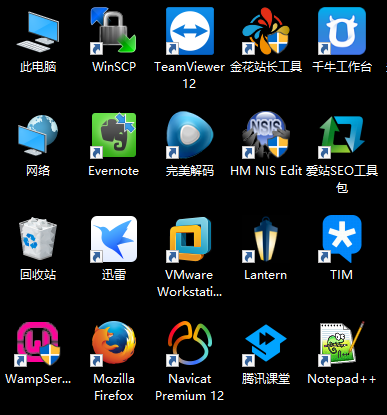Click the '千牛工作台' label text

(342, 67)
